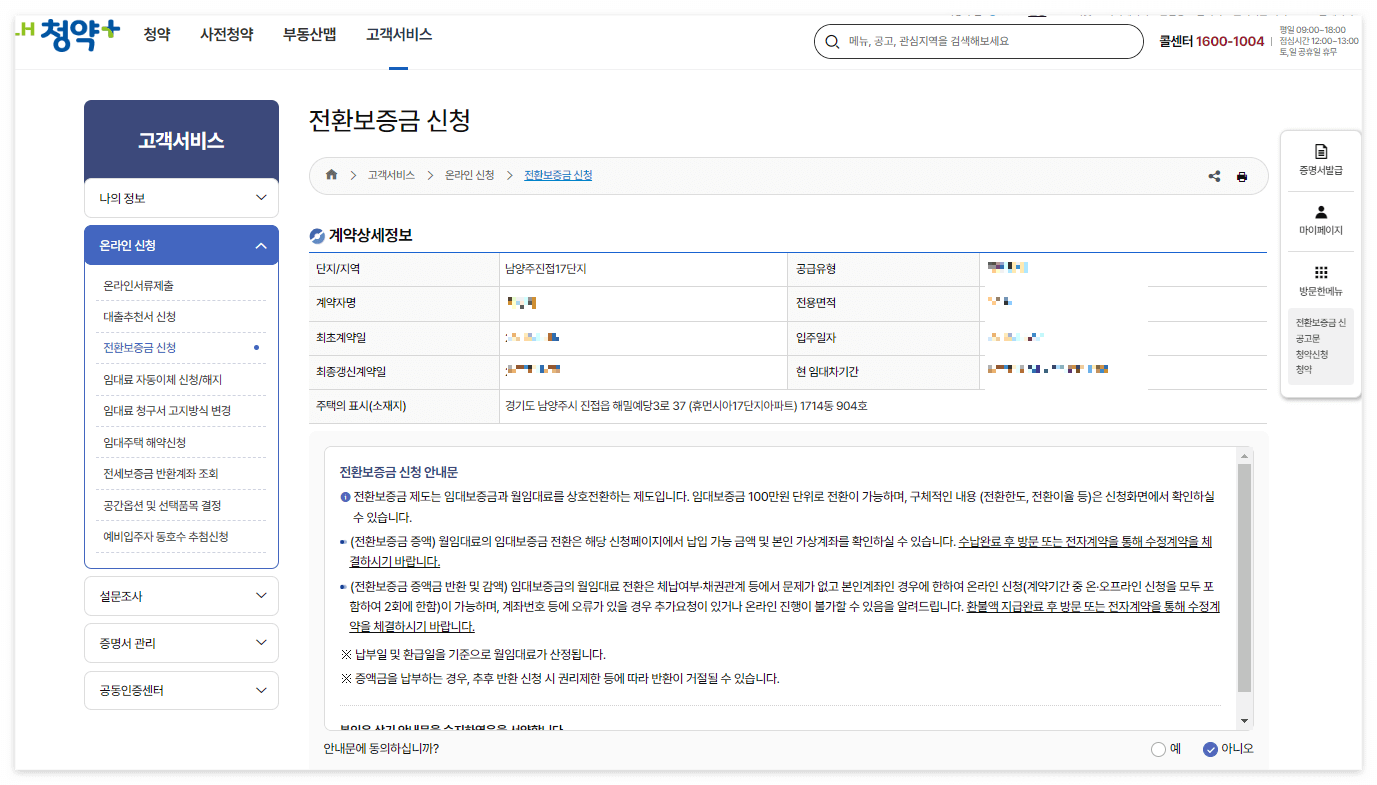This screenshot has height=785, width=1377.
Task: Open 전세보증금 반환계좌 조회 link
Action: 161,474
